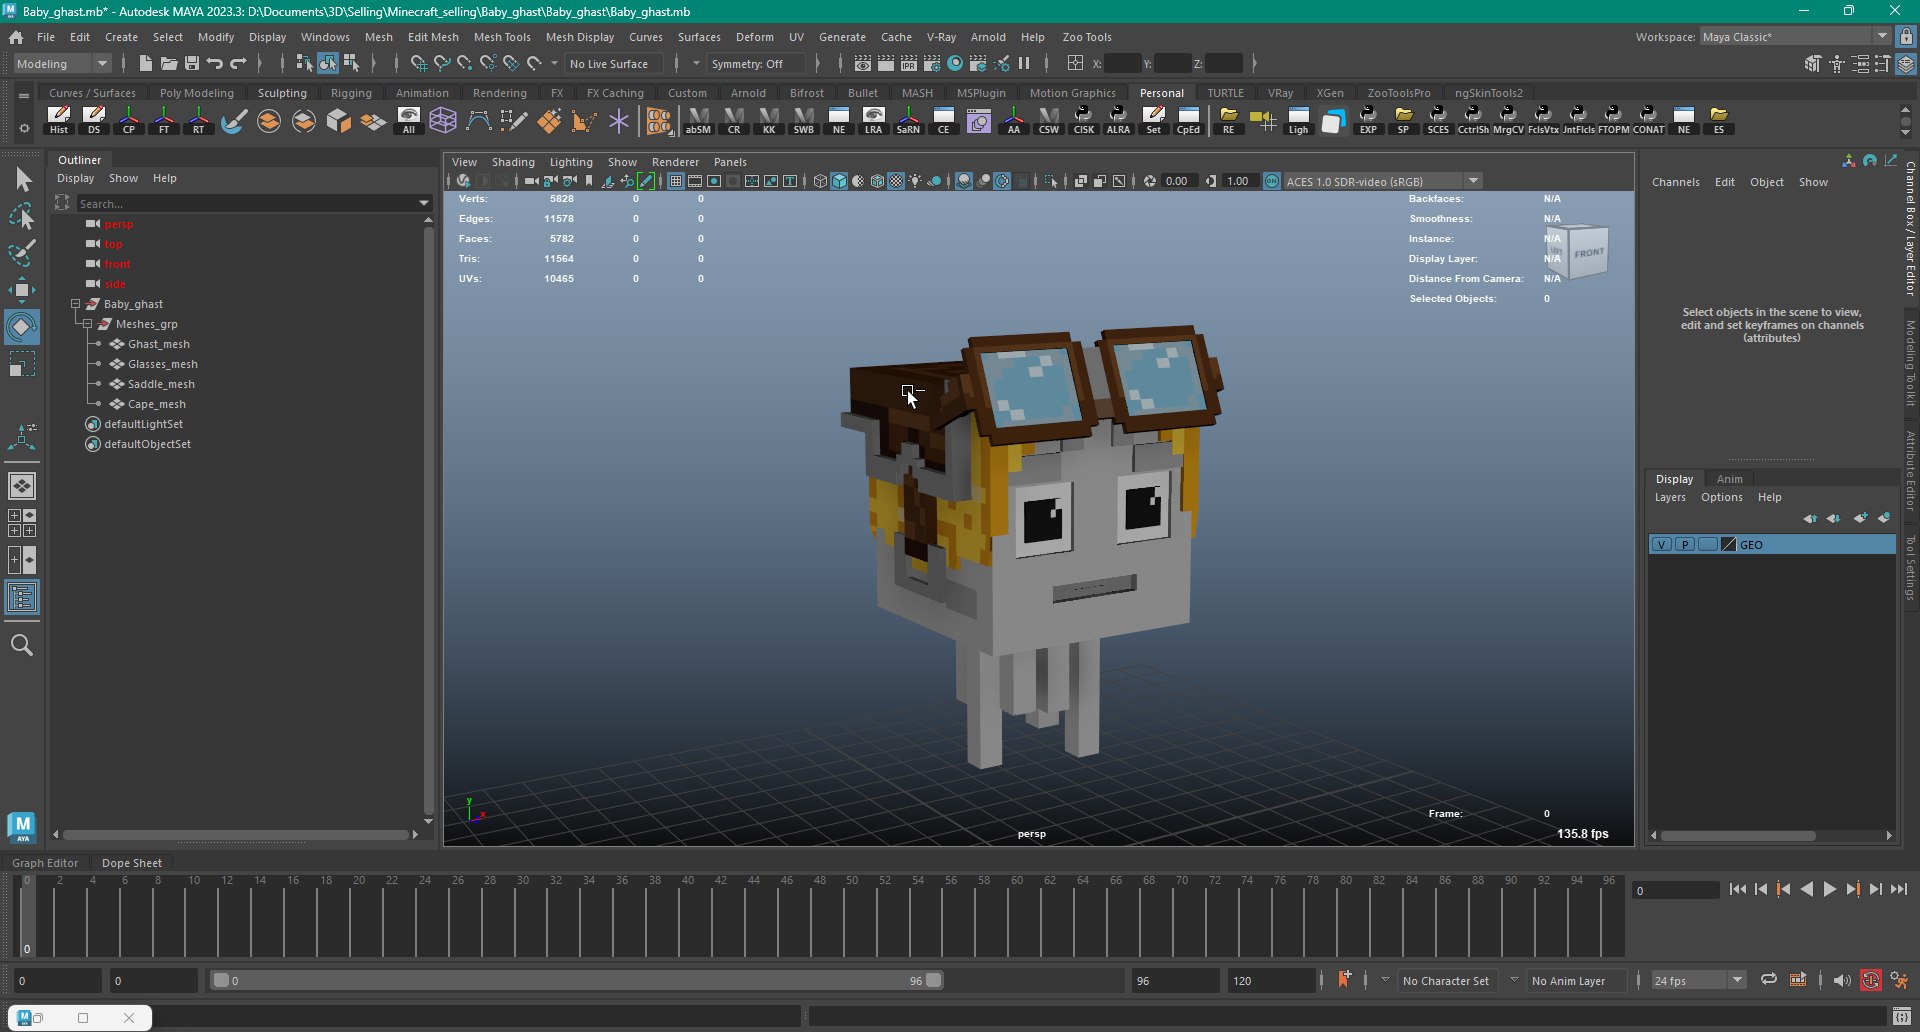Image resolution: width=1920 pixels, height=1032 pixels.
Task: Toggle the Outliner button in the toolbox
Action: click(22, 598)
